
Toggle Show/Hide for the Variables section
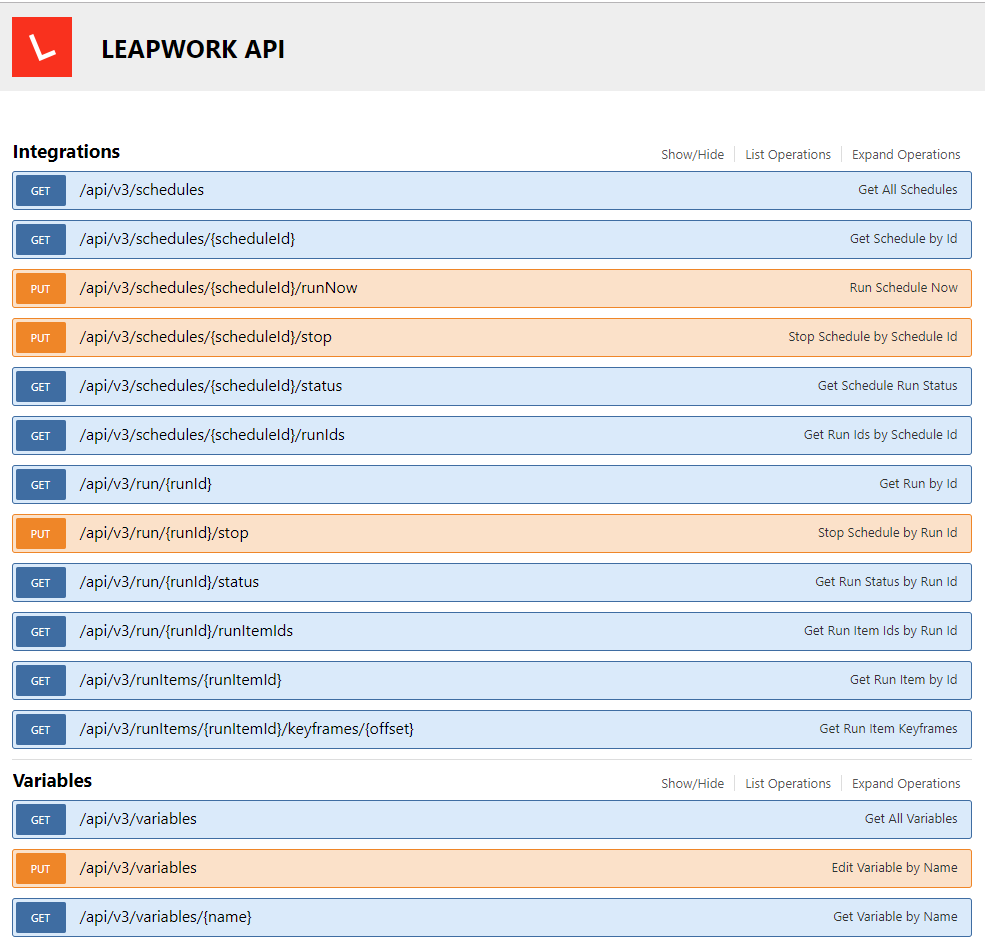[692, 783]
